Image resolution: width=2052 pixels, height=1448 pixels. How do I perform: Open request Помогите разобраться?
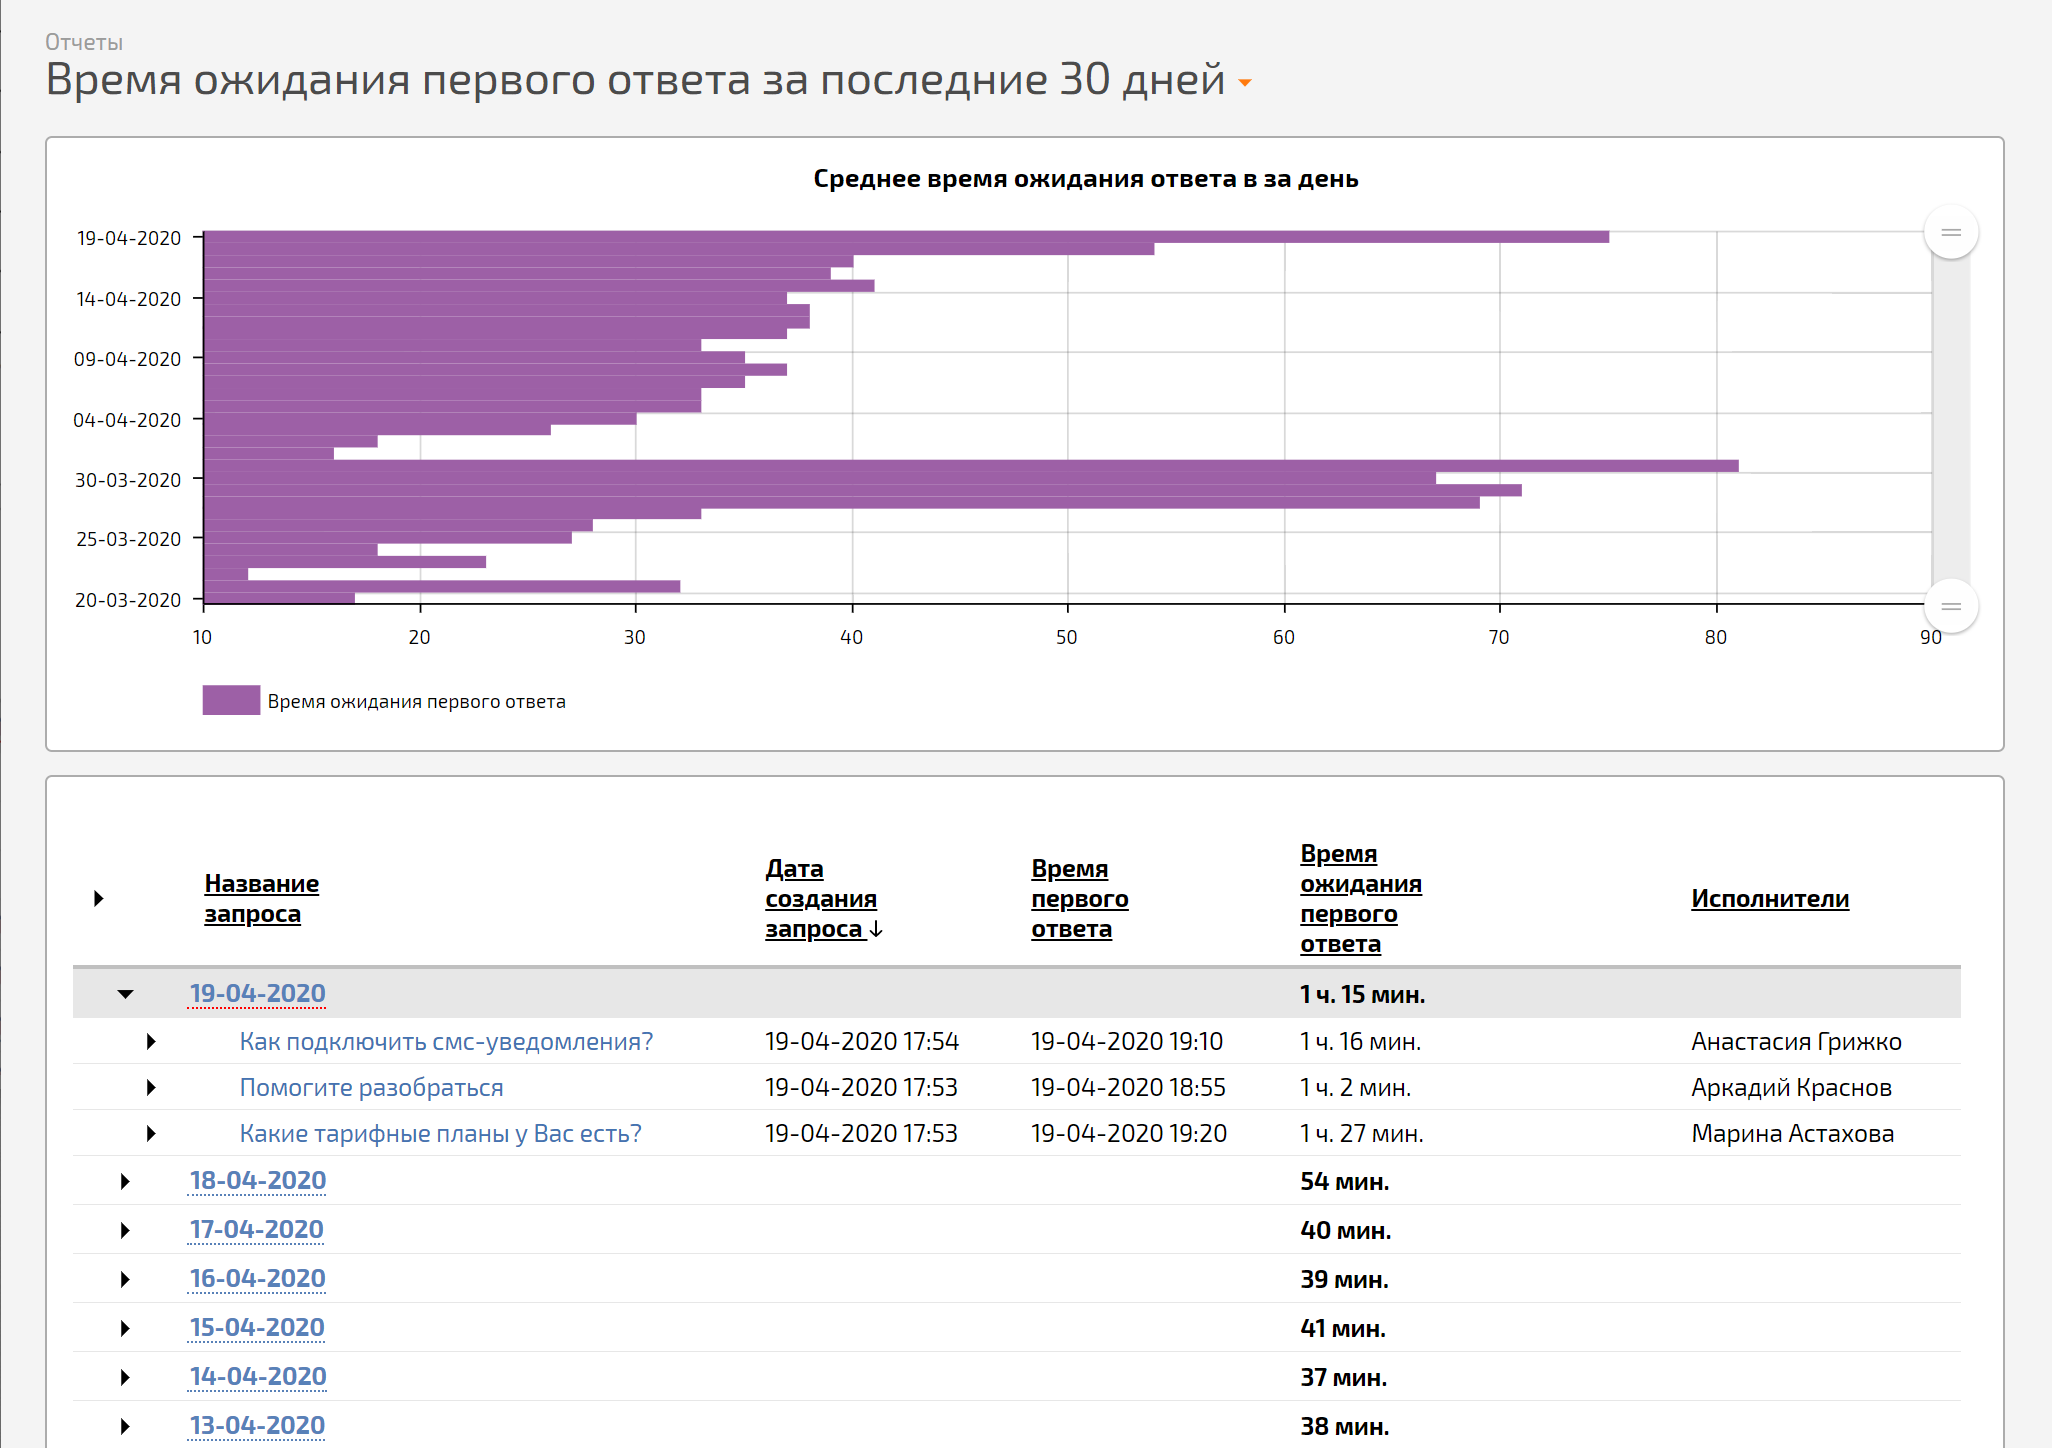tap(371, 1087)
